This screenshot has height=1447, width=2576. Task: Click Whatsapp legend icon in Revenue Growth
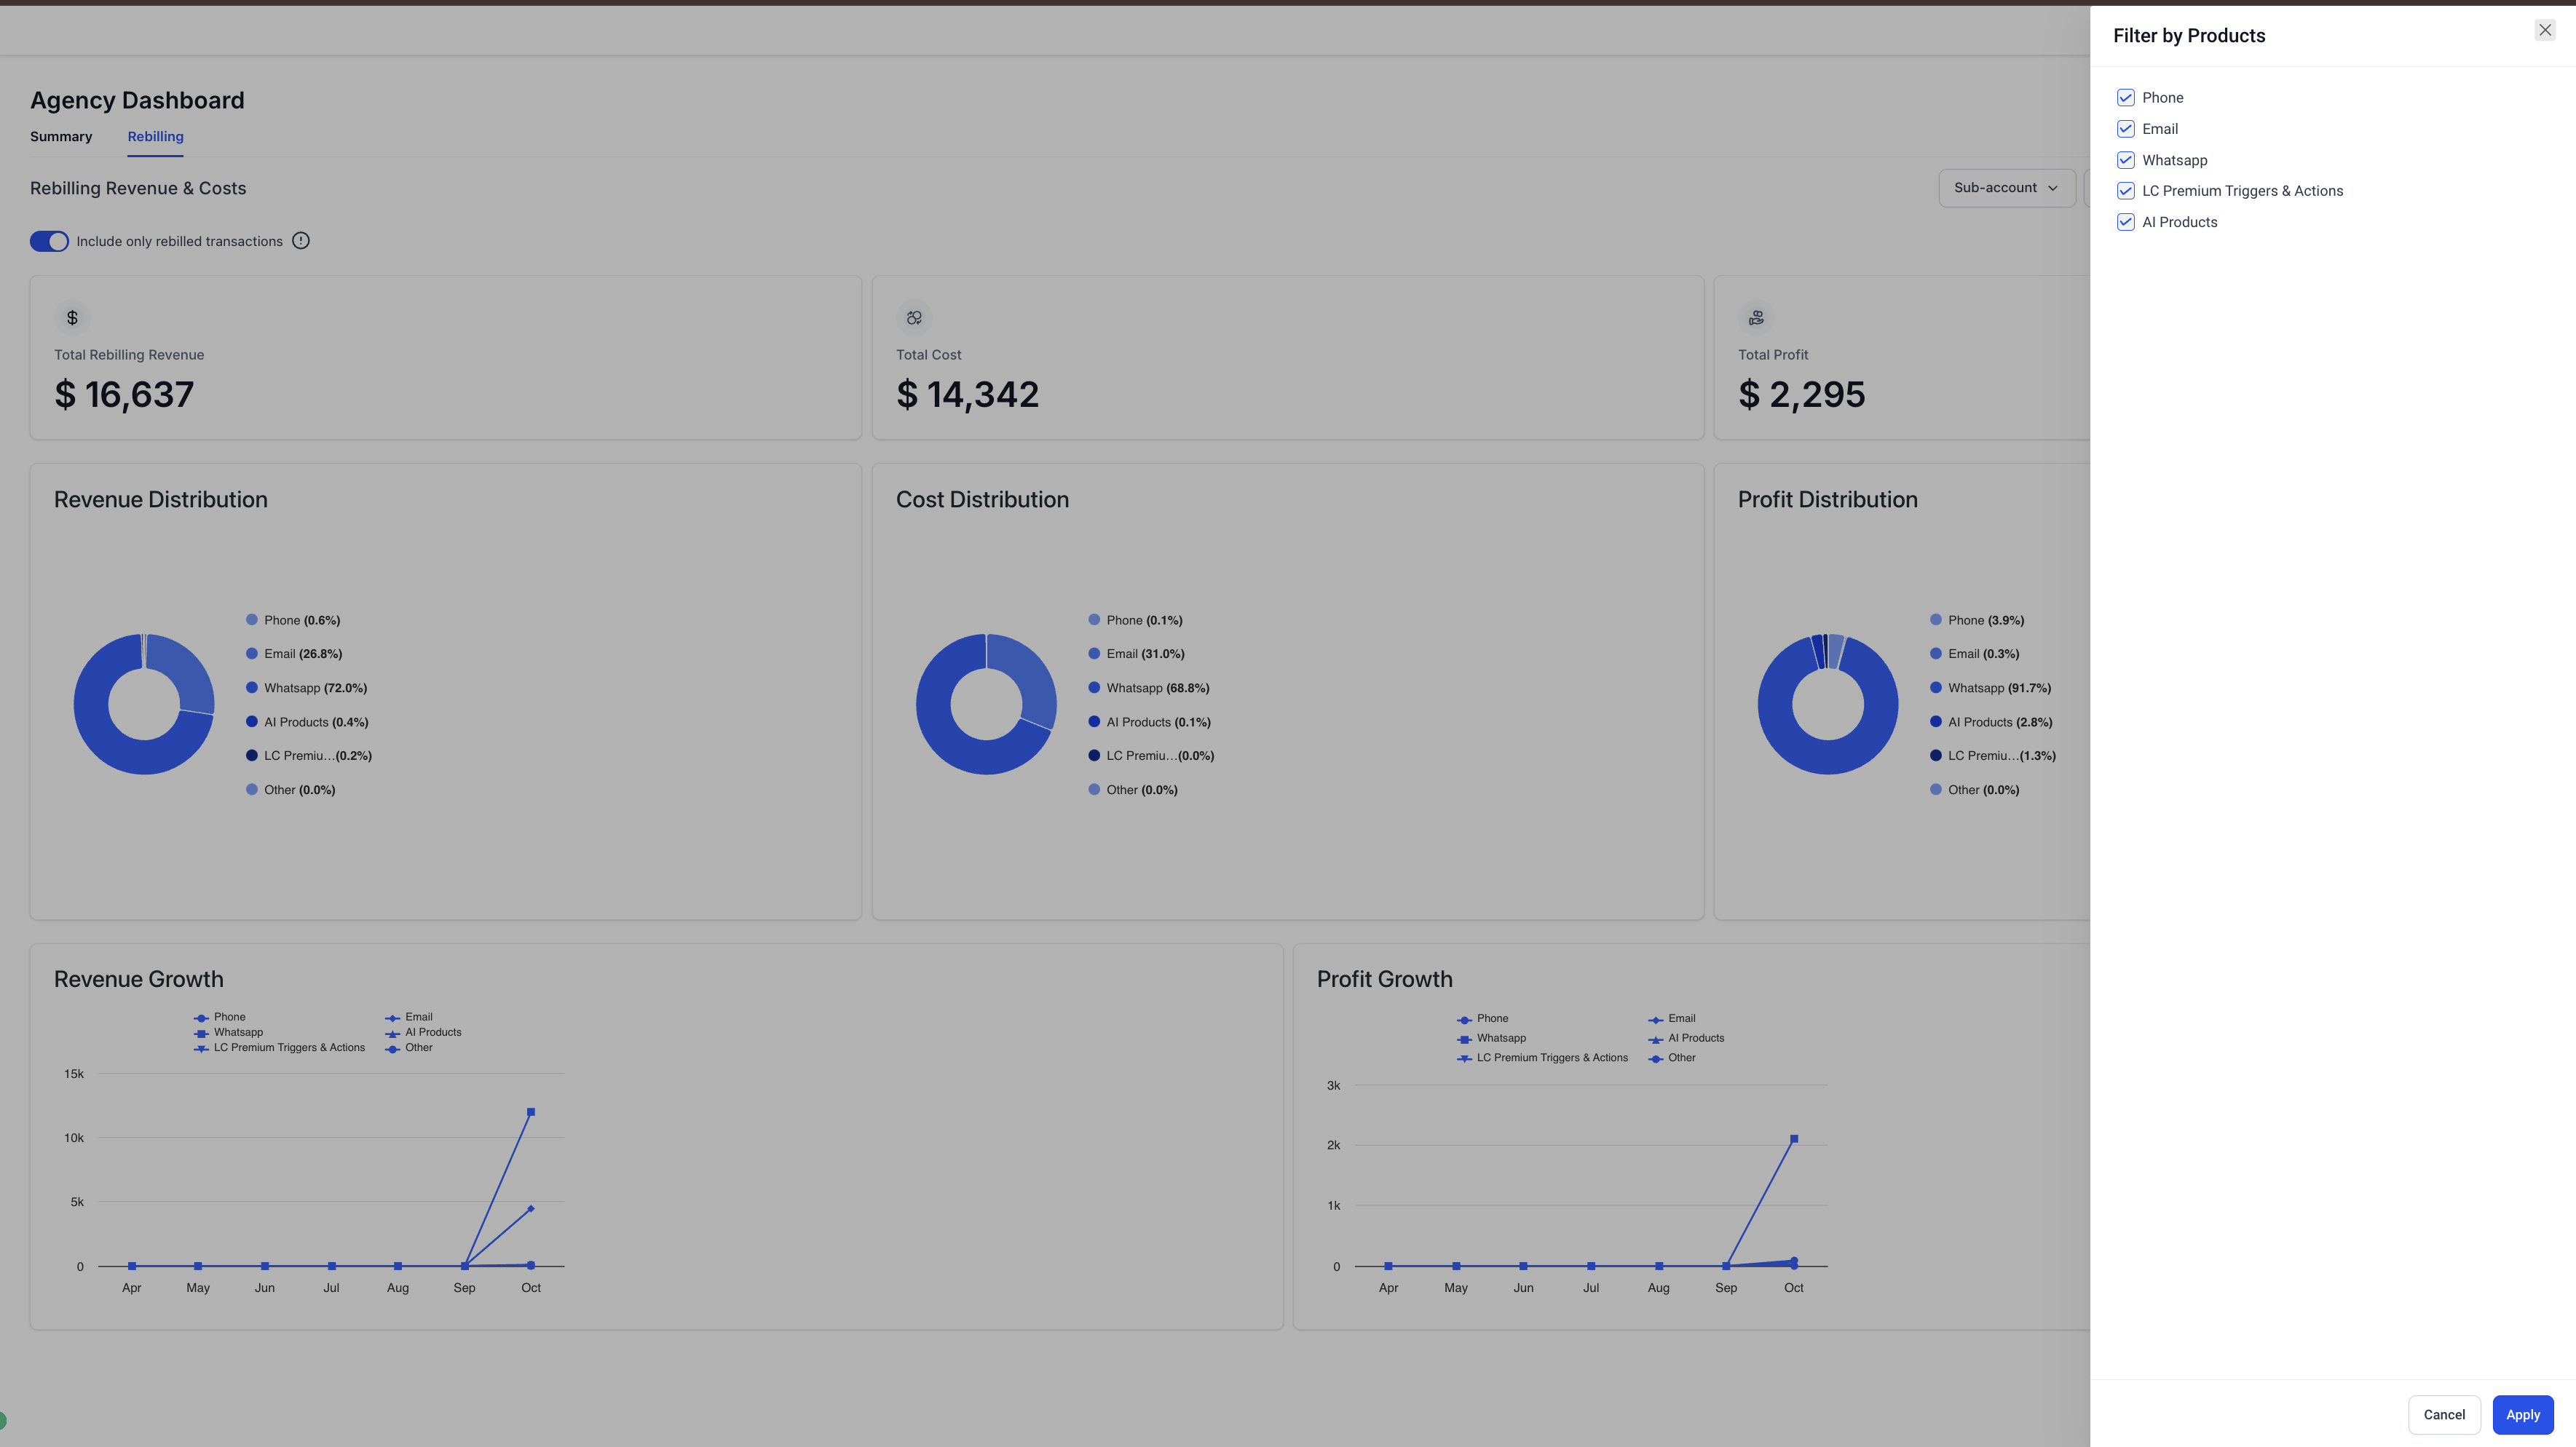pos(201,1033)
